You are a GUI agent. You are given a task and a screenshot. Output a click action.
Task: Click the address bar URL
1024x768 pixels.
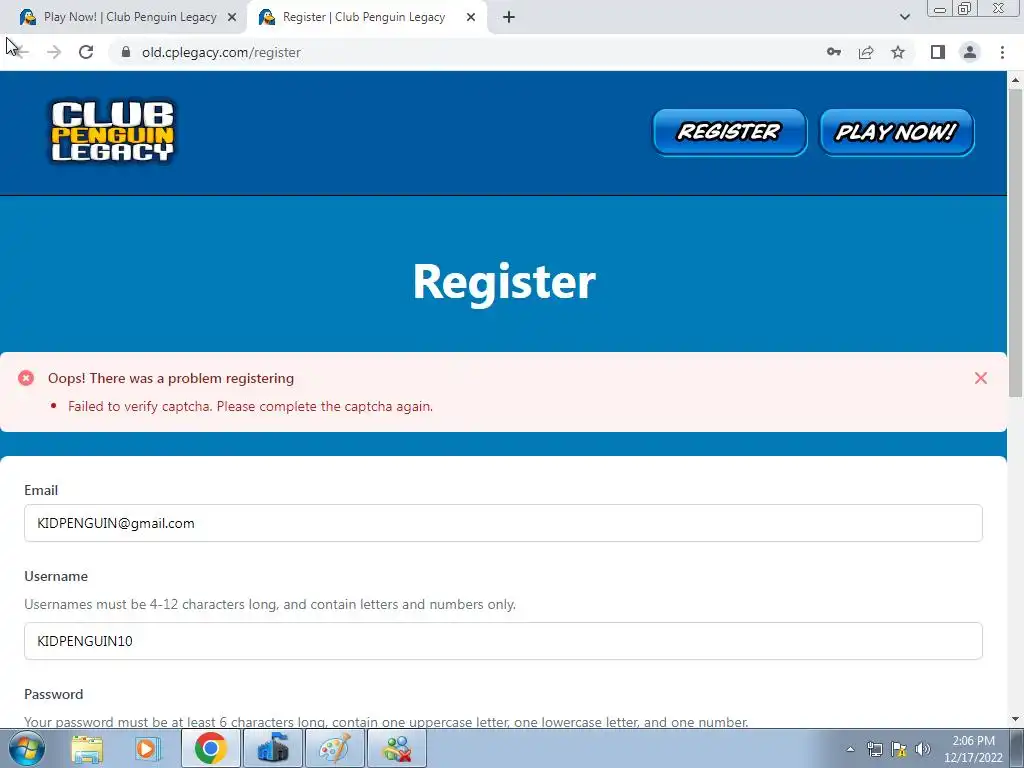(x=221, y=52)
